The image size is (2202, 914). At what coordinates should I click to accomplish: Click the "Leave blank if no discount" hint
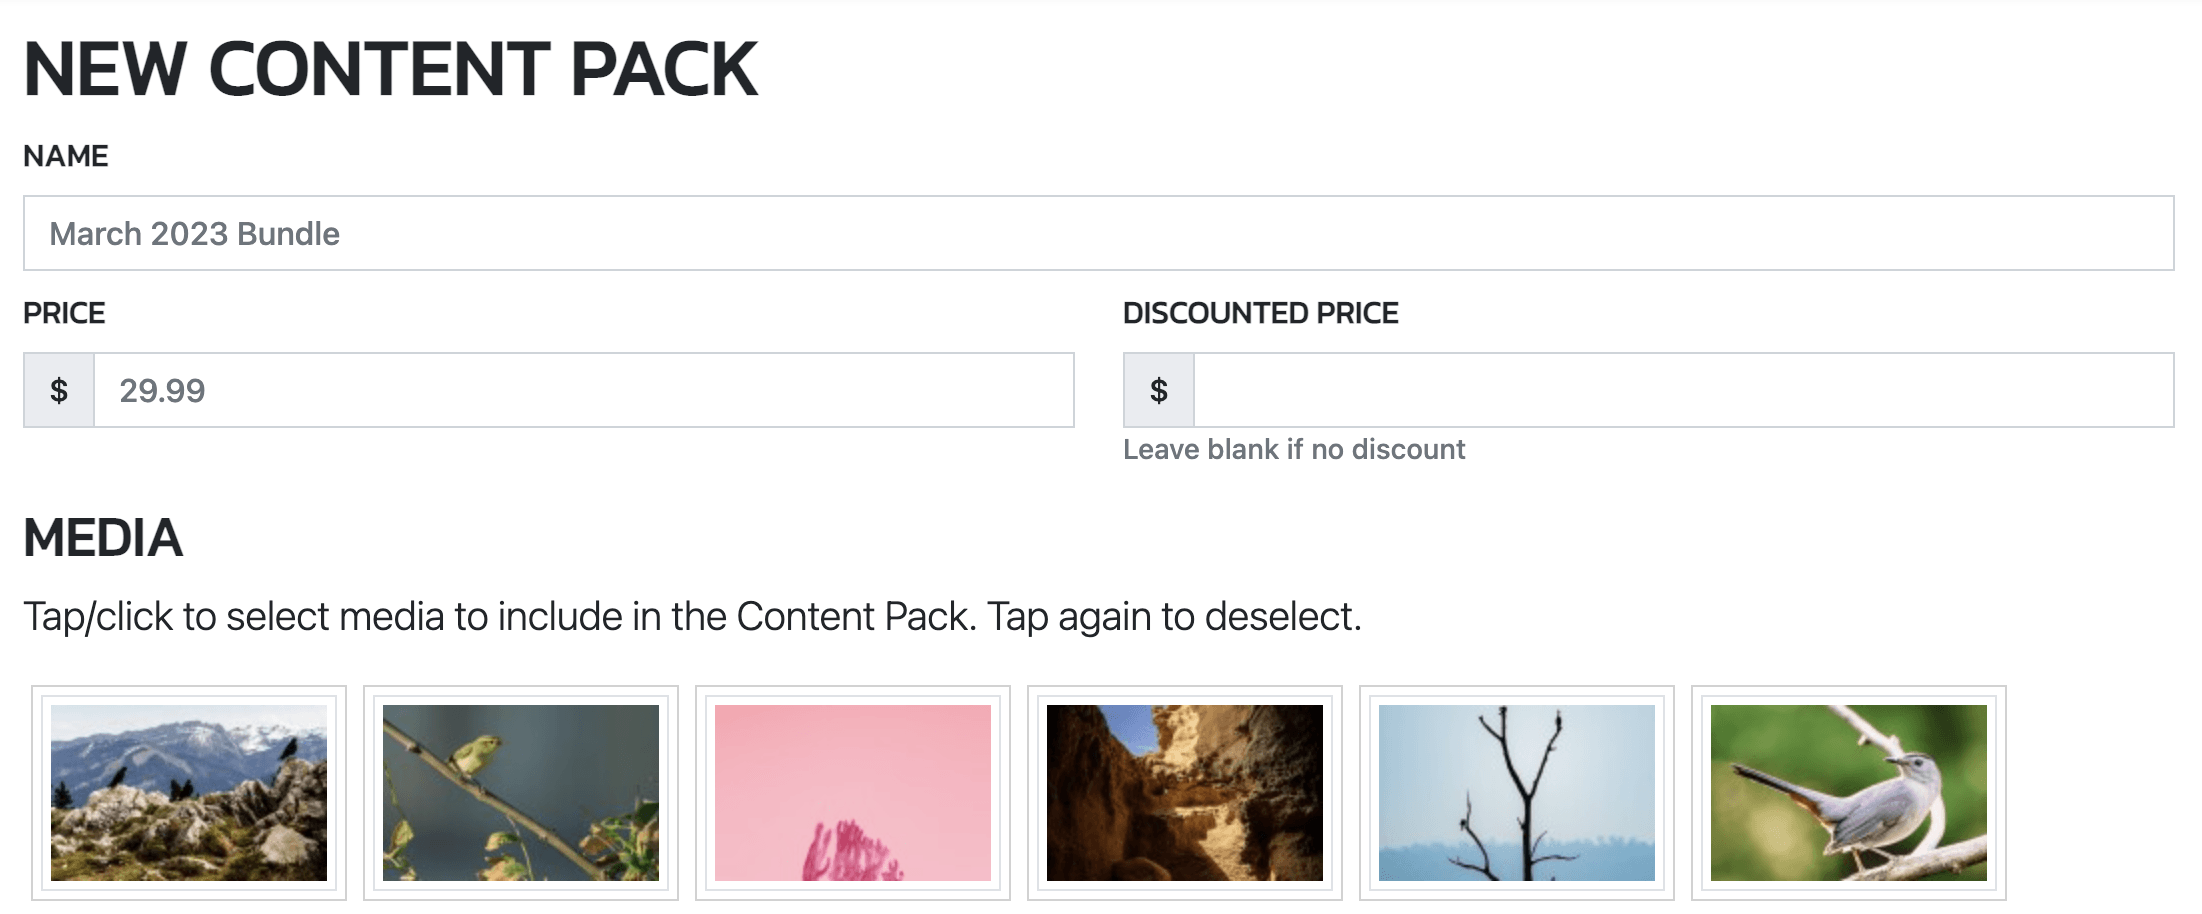(1294, 449)
